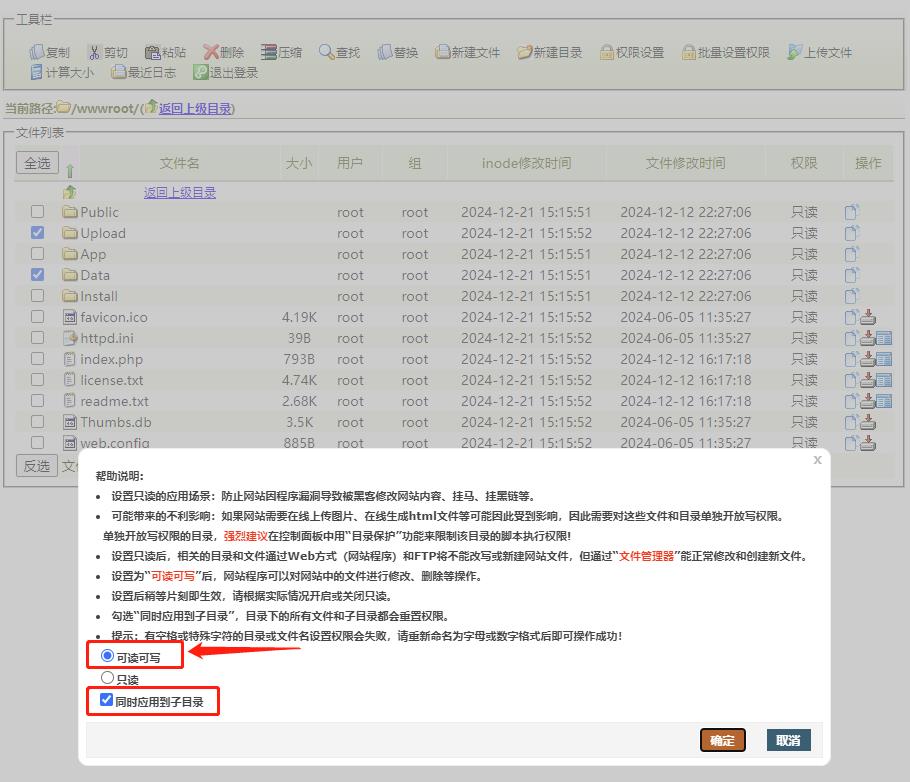Toggle the 同时应用到子目录 checkbox
Viewport: 910px width, 782px height.
point(107,701)
